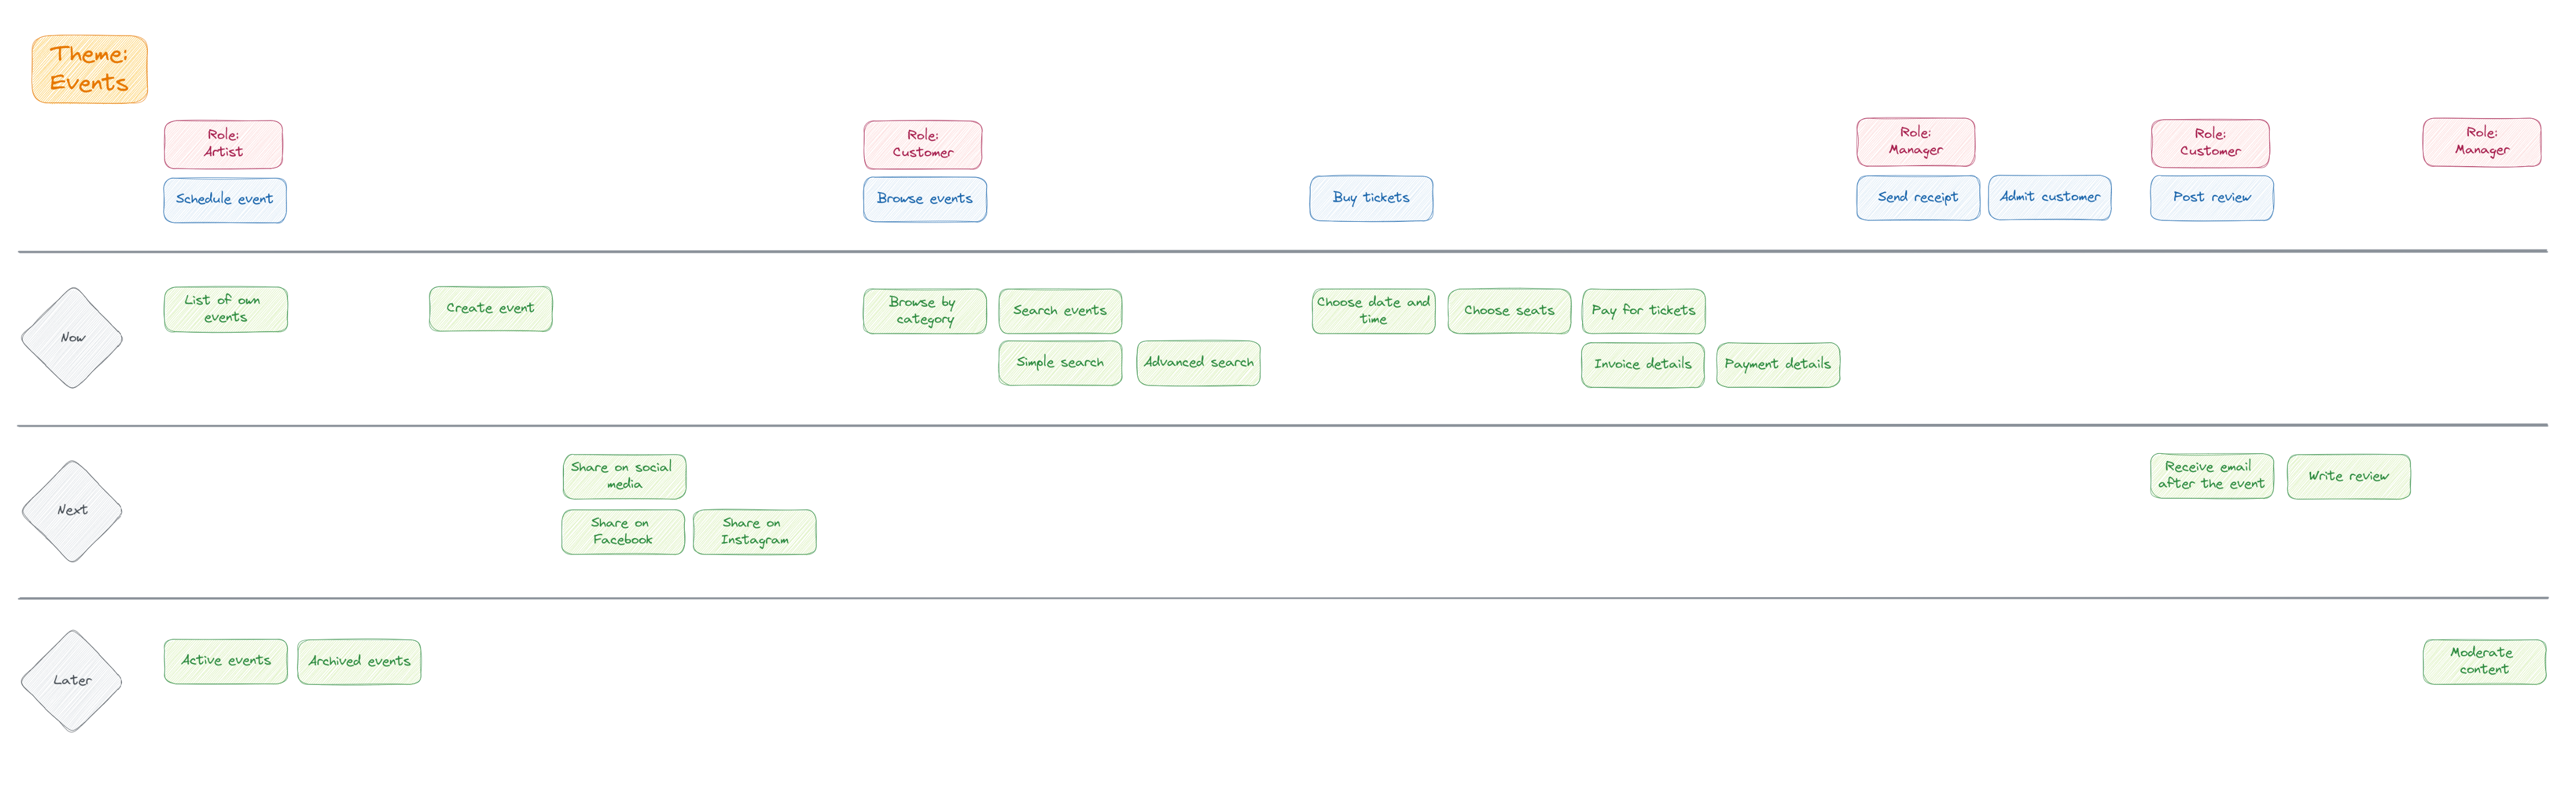
Task: Click the Later diamond shape
Action: tap(72, 681)
